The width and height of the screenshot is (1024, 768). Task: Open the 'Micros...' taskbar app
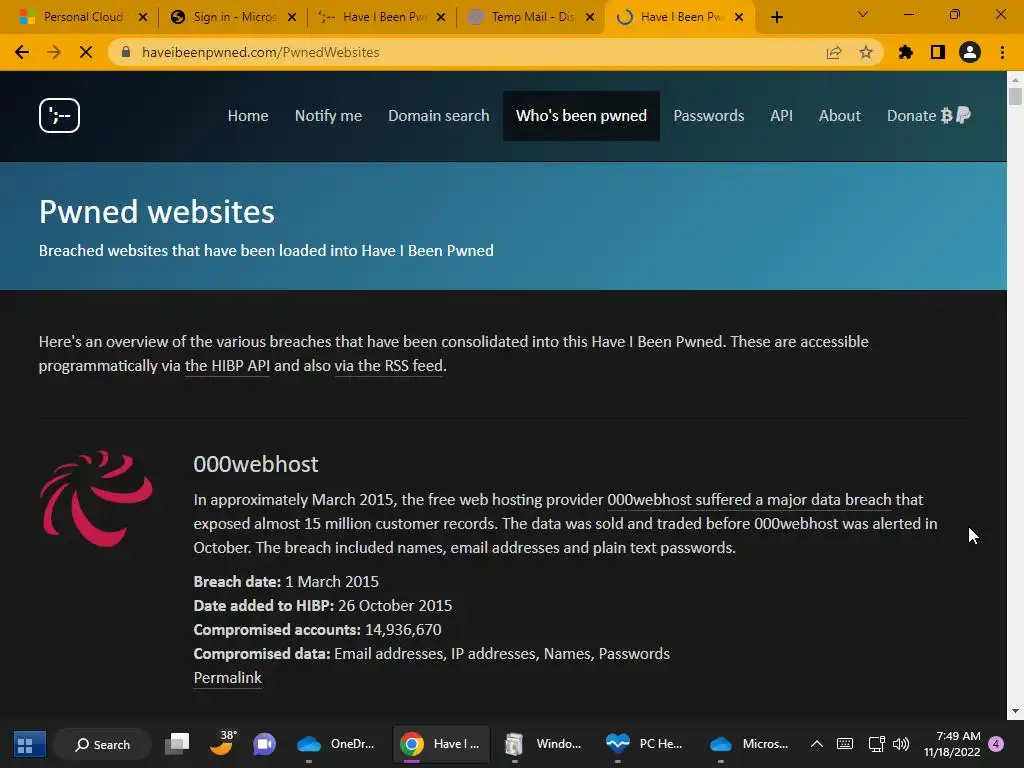tap(748, 744)
